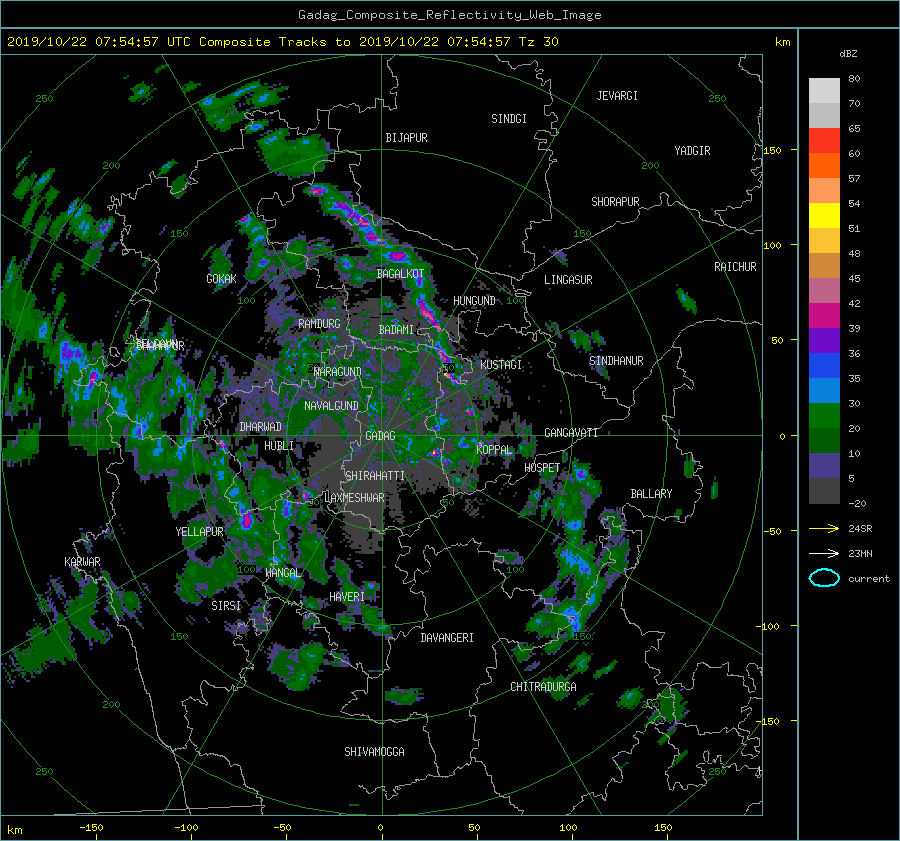
Task: Click the SIRSI city label
Action: coord(226,606)
